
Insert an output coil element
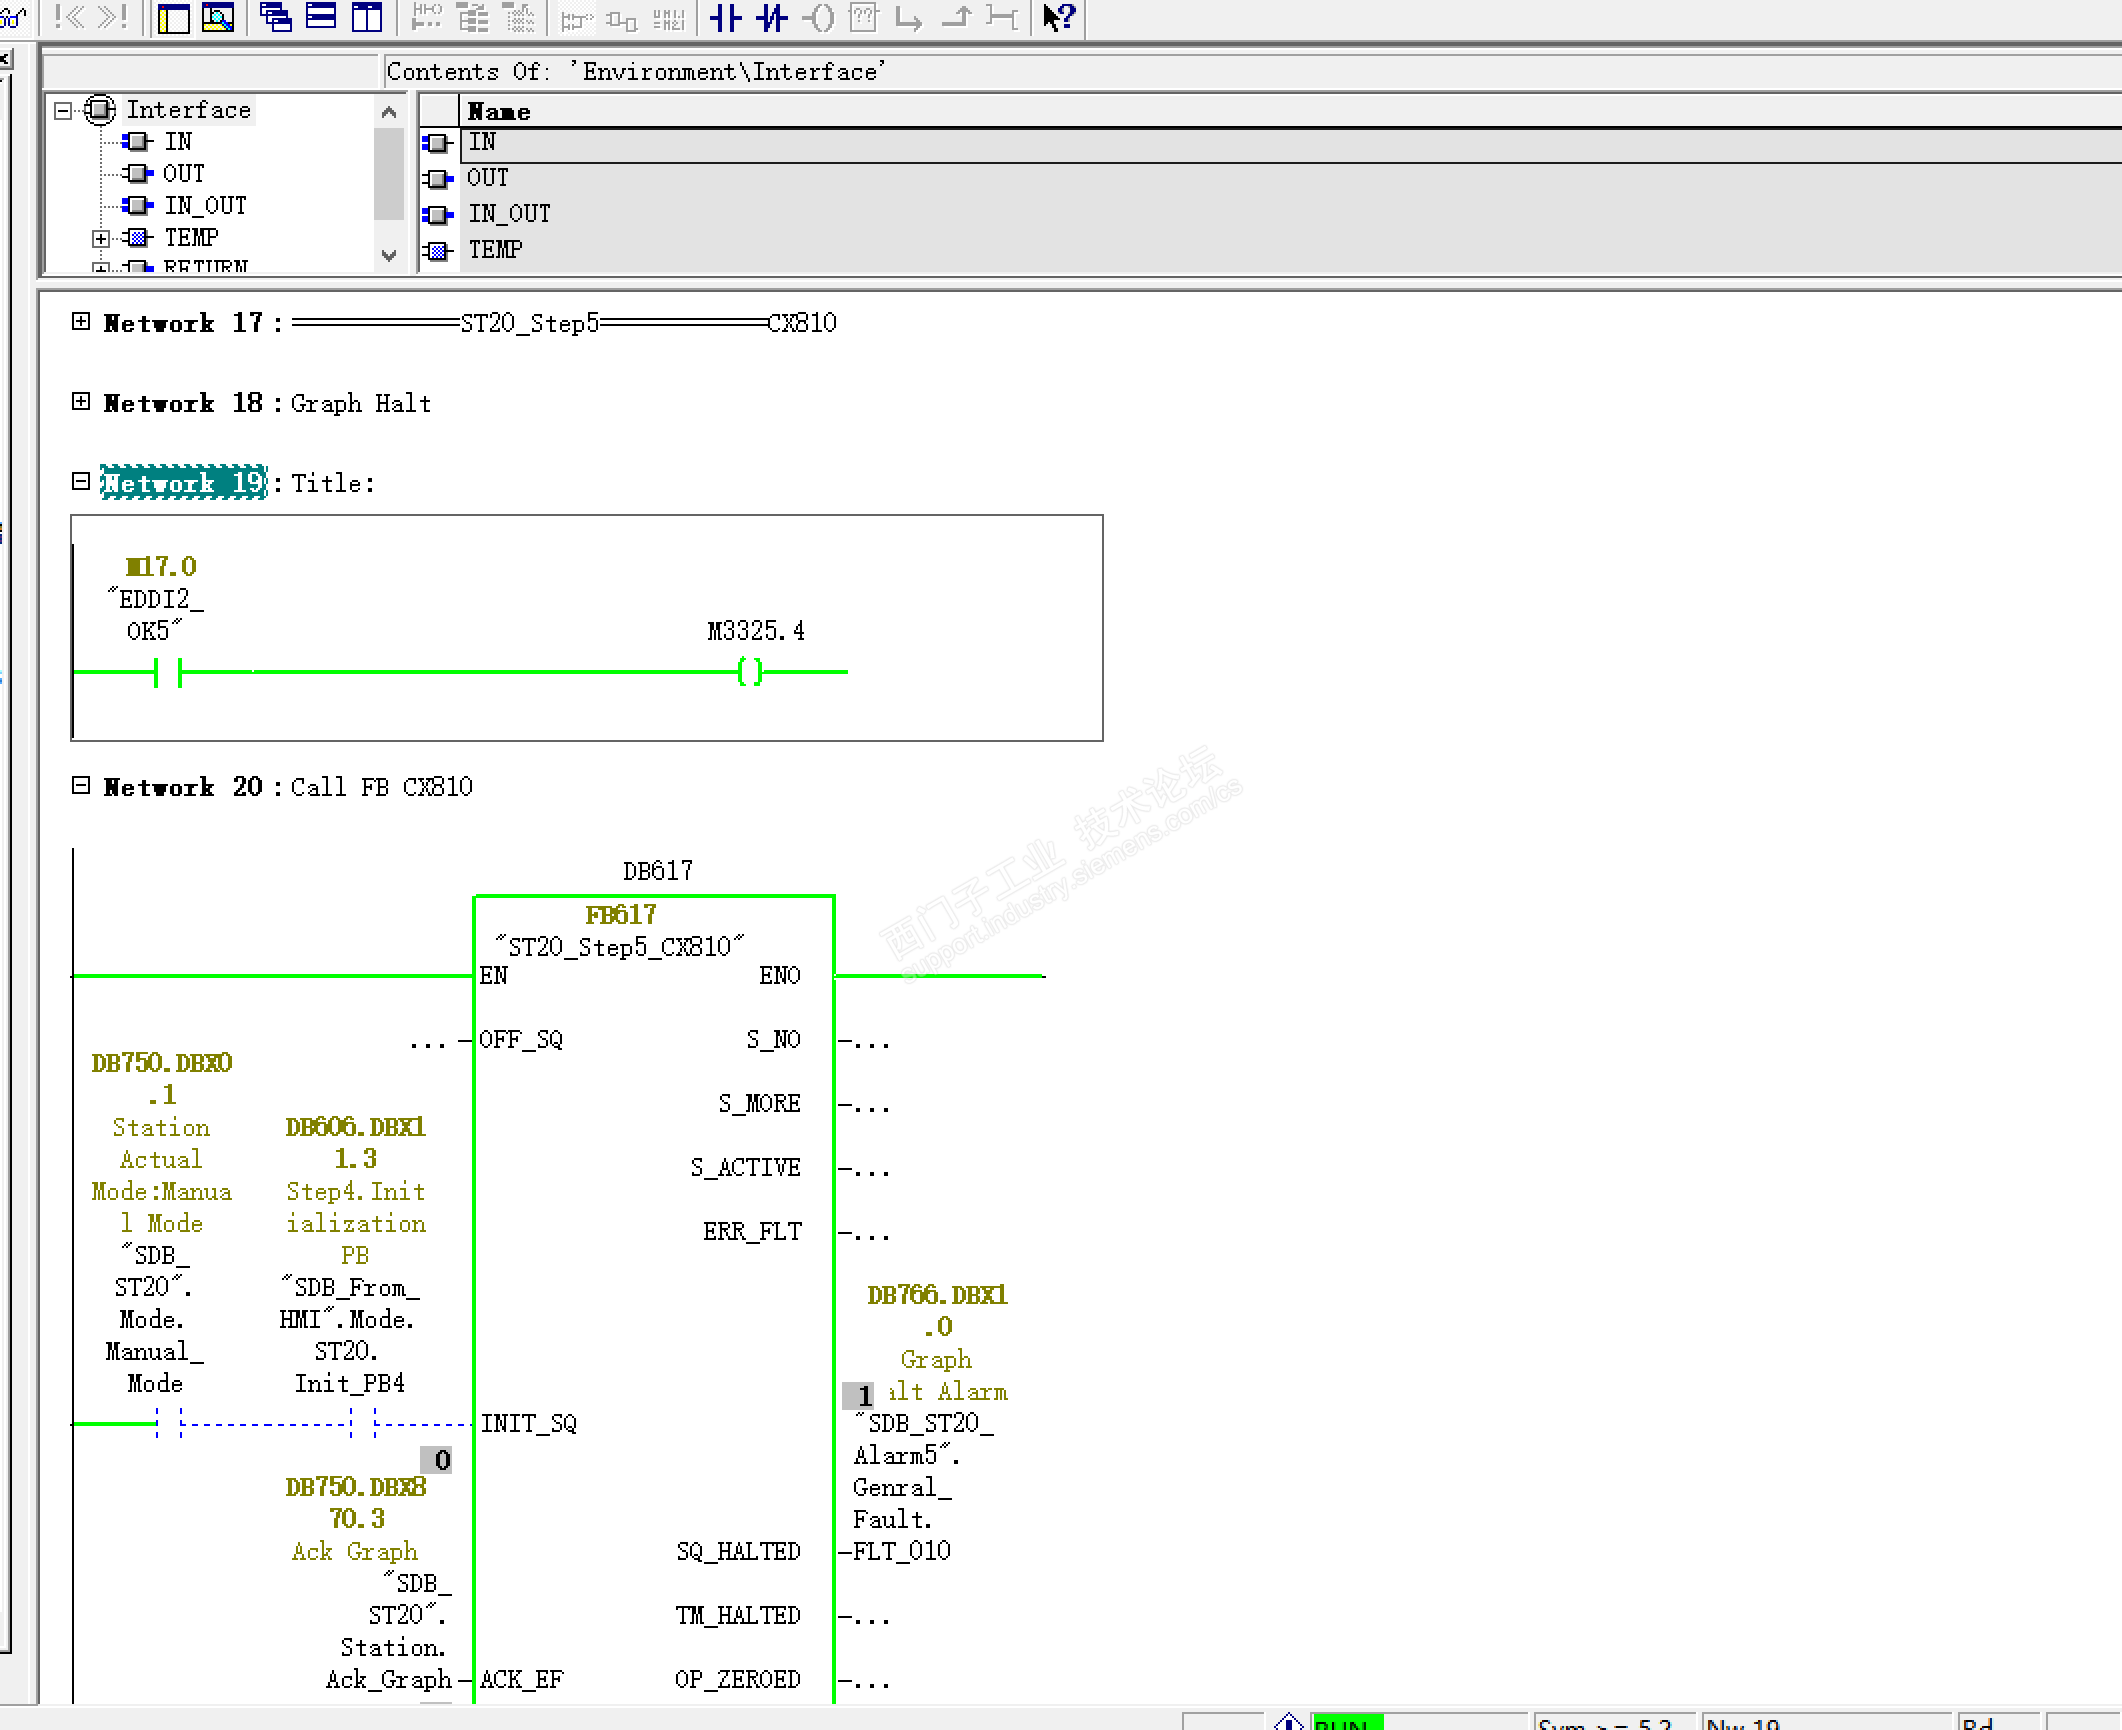[818, 17]
